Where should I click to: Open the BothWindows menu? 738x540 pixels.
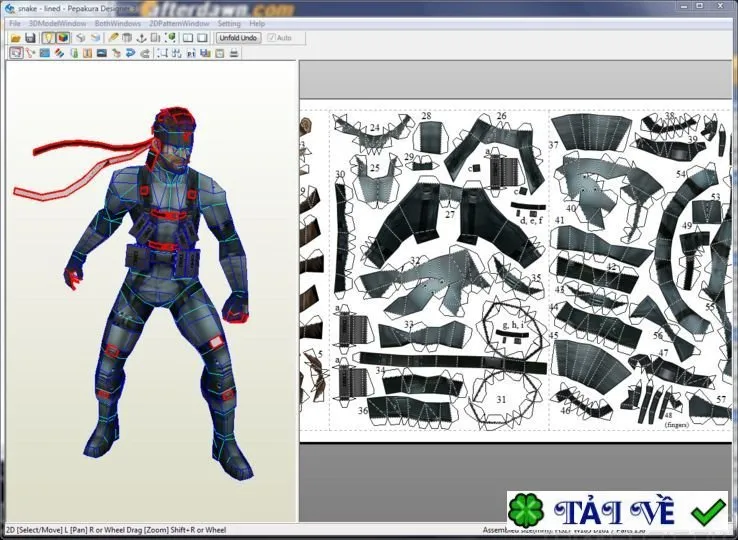point(118,23)
